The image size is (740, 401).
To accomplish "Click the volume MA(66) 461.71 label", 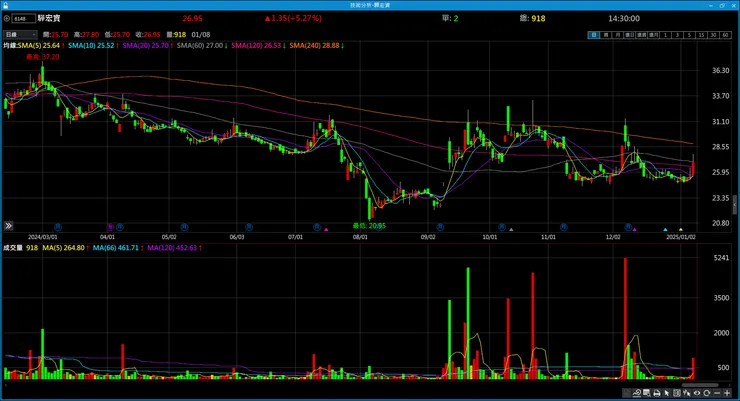I will click(x=118, y=248).
